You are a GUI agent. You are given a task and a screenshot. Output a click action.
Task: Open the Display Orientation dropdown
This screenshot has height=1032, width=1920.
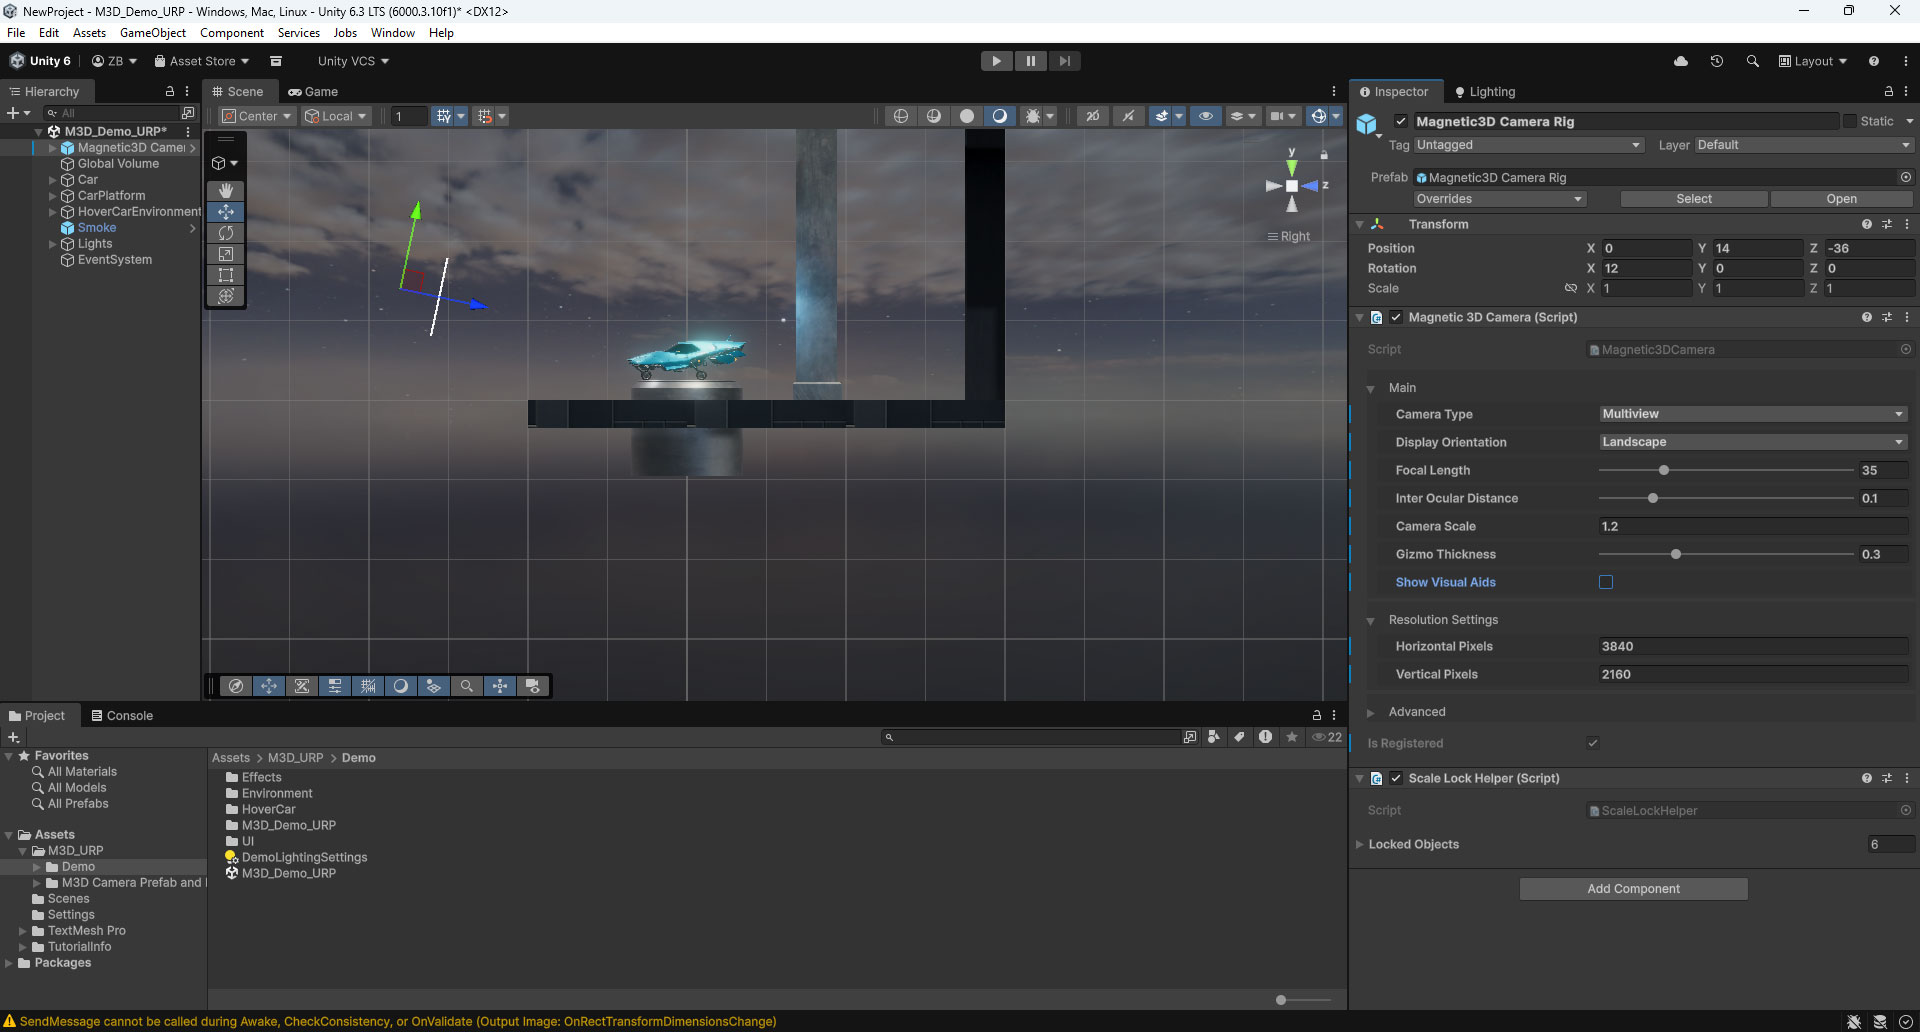click(1753, 442)
